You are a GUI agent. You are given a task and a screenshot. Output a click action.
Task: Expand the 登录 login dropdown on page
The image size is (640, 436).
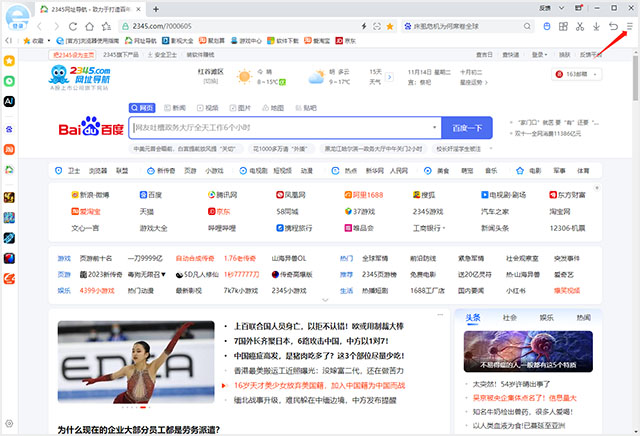[539, 55]
